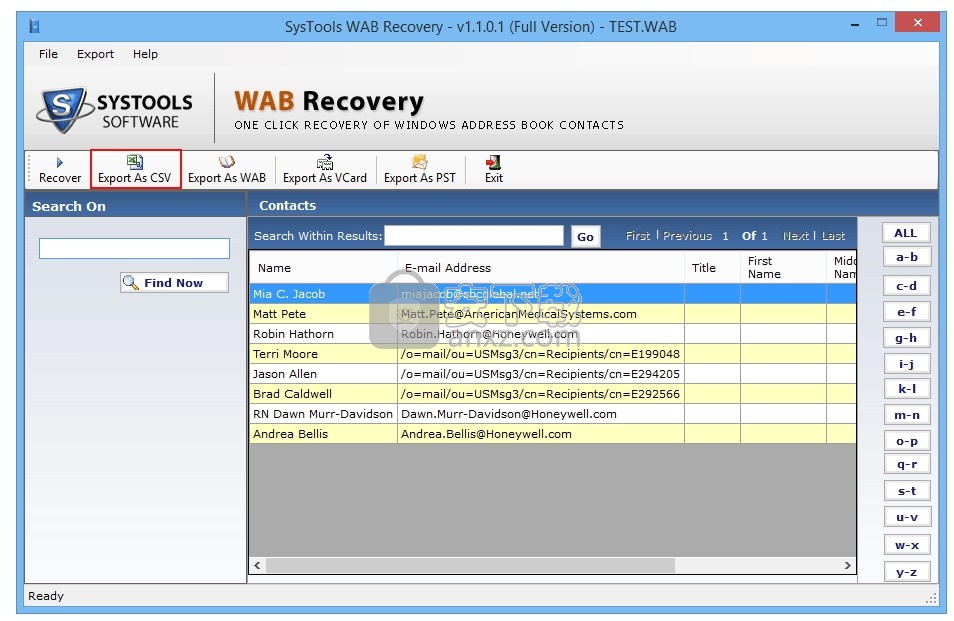Filter contacts by i-j

click(907, 364)
